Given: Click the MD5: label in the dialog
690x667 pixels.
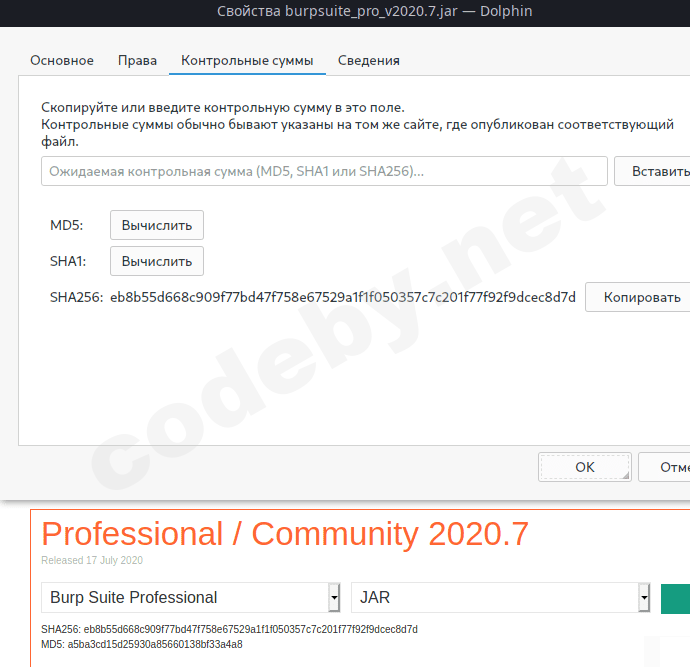Looking at the screenshot, I should [66, 225].
